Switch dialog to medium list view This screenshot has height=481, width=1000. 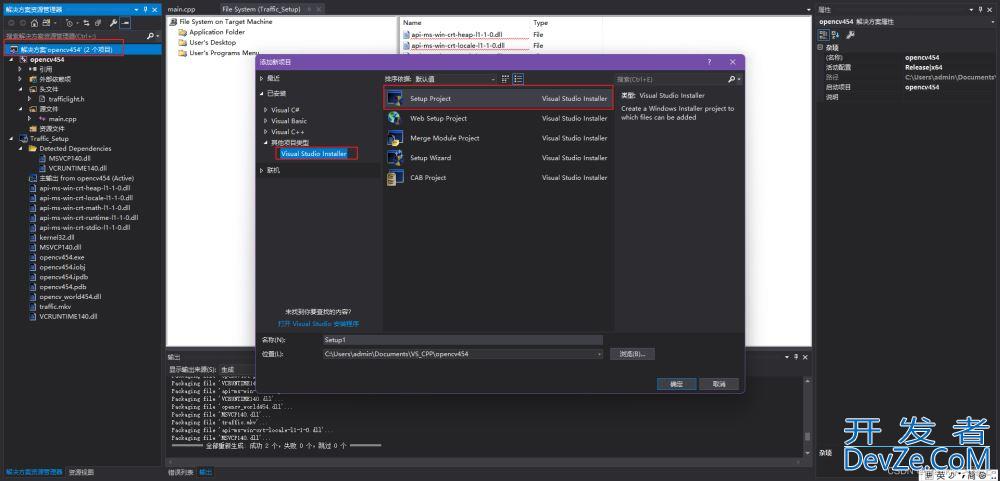(518, 78)
